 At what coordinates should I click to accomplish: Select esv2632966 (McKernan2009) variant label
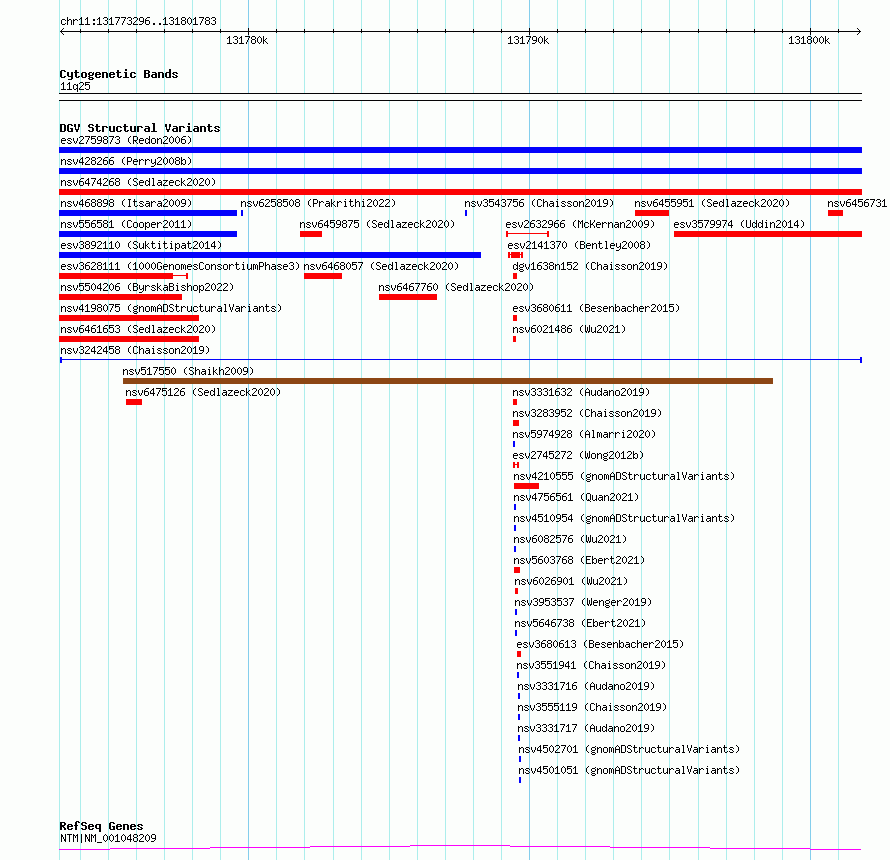click(580, 224)
